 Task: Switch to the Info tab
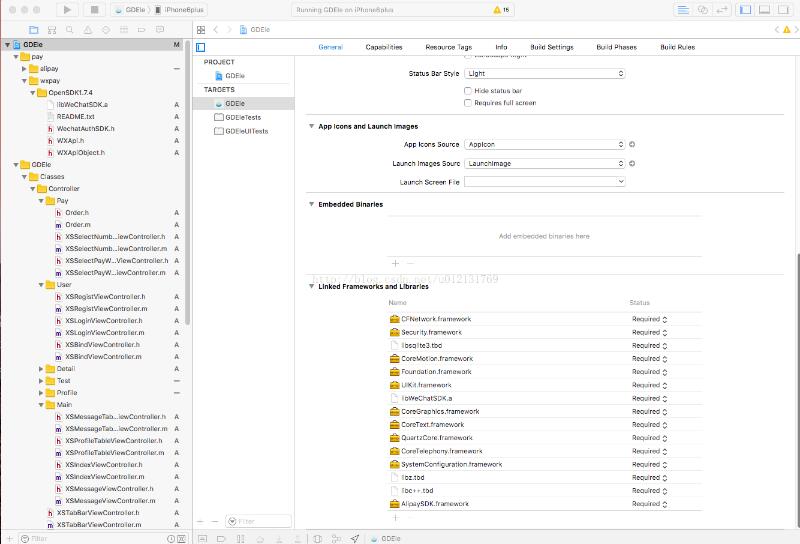(x=501, y=47)
